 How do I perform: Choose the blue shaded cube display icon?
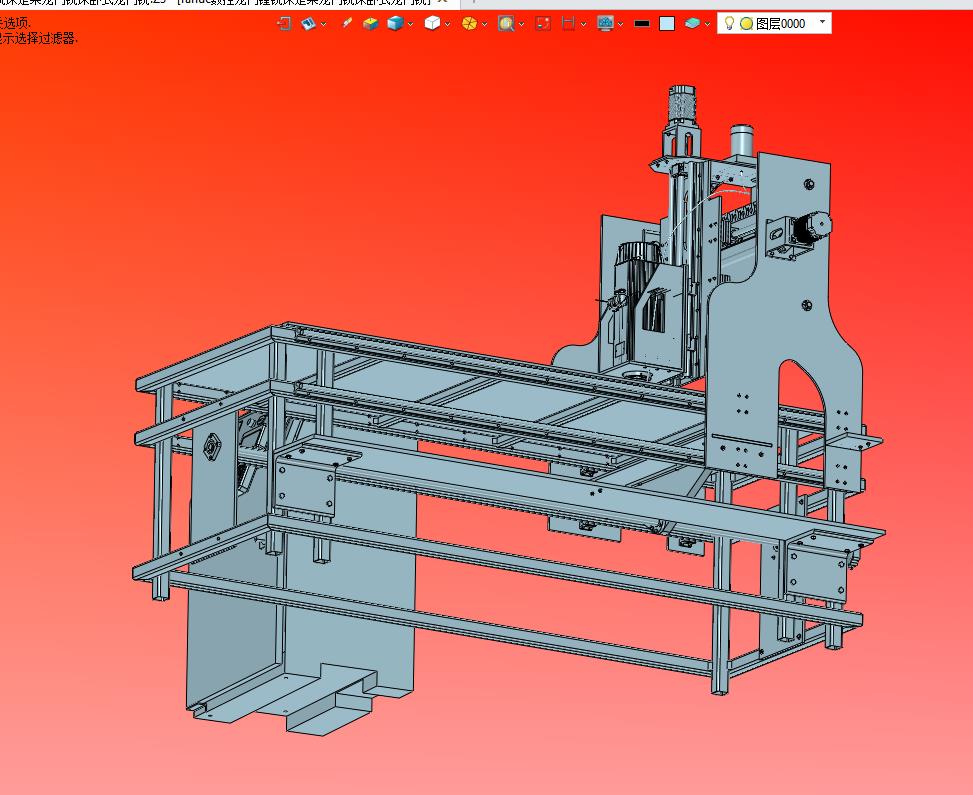coord(395,24)
